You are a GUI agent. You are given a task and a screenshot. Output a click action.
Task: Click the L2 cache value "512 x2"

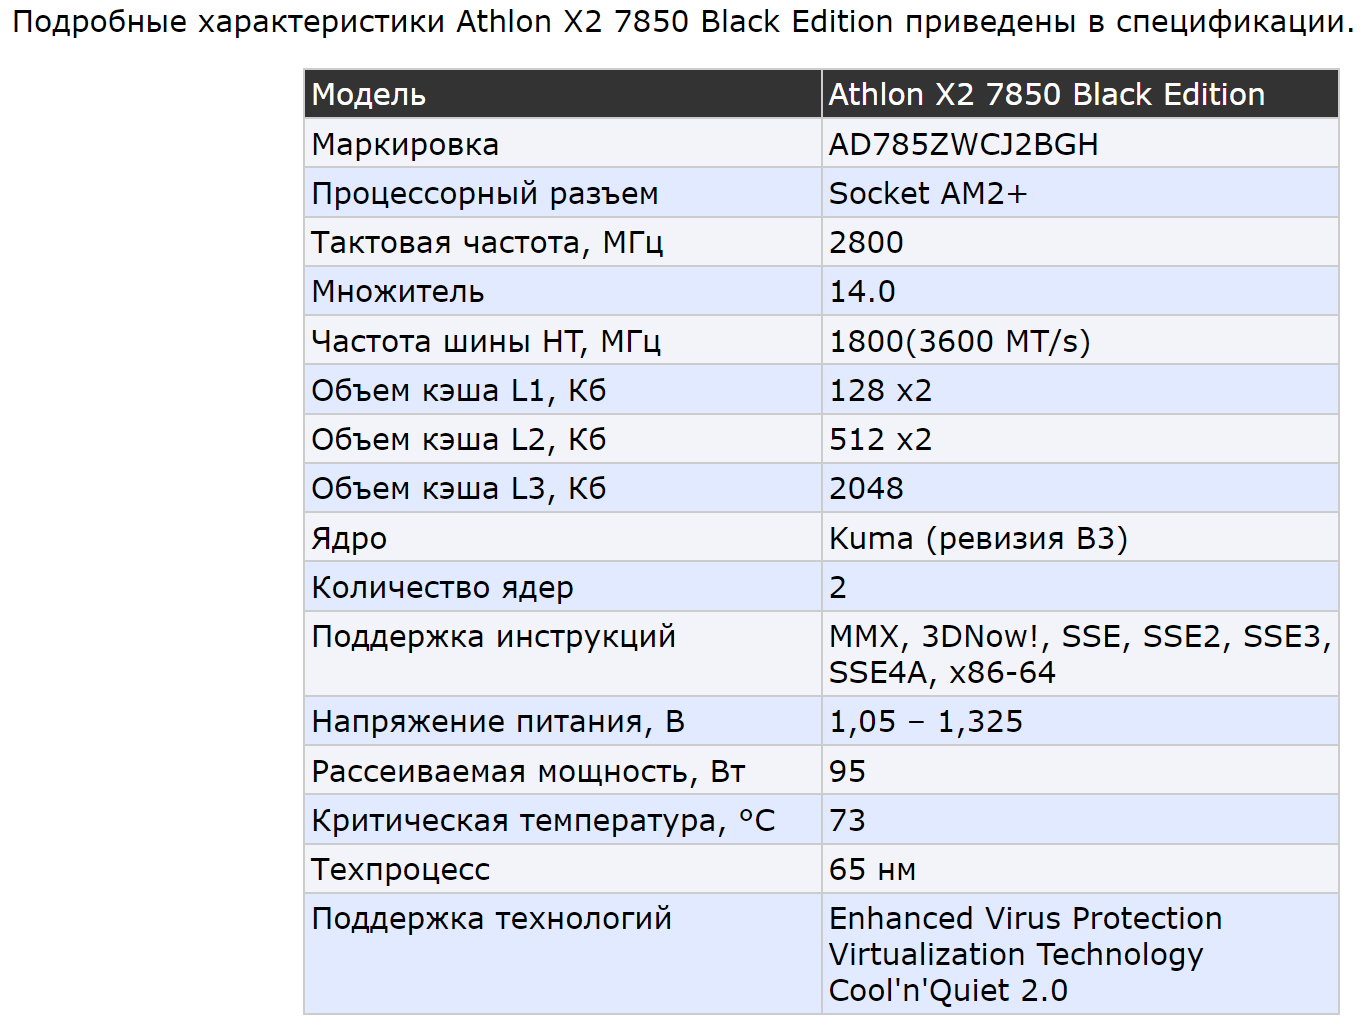[x=880, y=440]
